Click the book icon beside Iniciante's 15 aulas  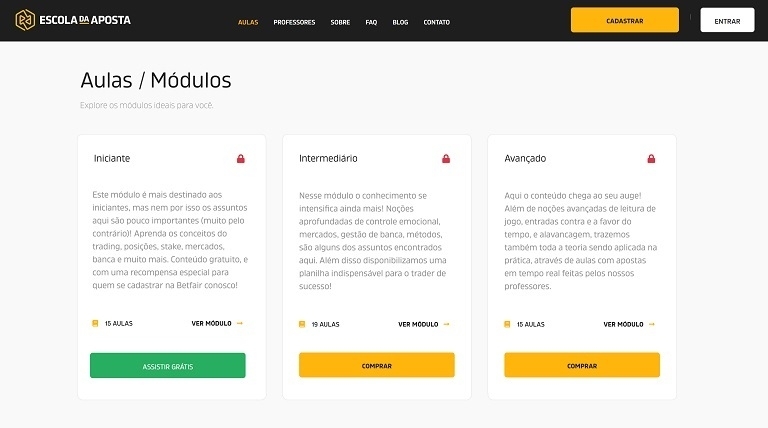[x=95, y=324]
